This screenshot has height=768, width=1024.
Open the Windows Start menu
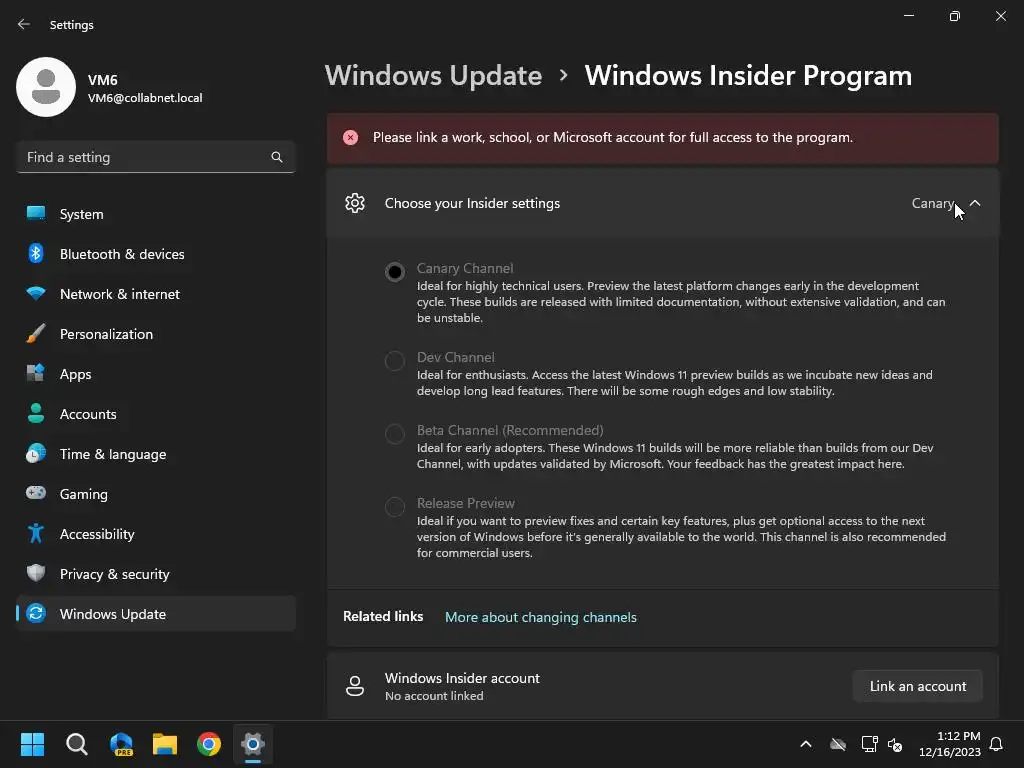[32, 744]
